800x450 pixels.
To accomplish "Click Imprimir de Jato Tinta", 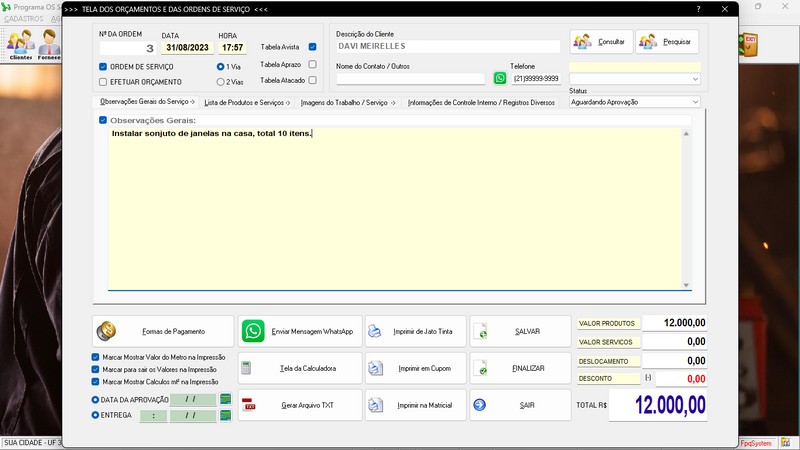I will tap(416, 331).
